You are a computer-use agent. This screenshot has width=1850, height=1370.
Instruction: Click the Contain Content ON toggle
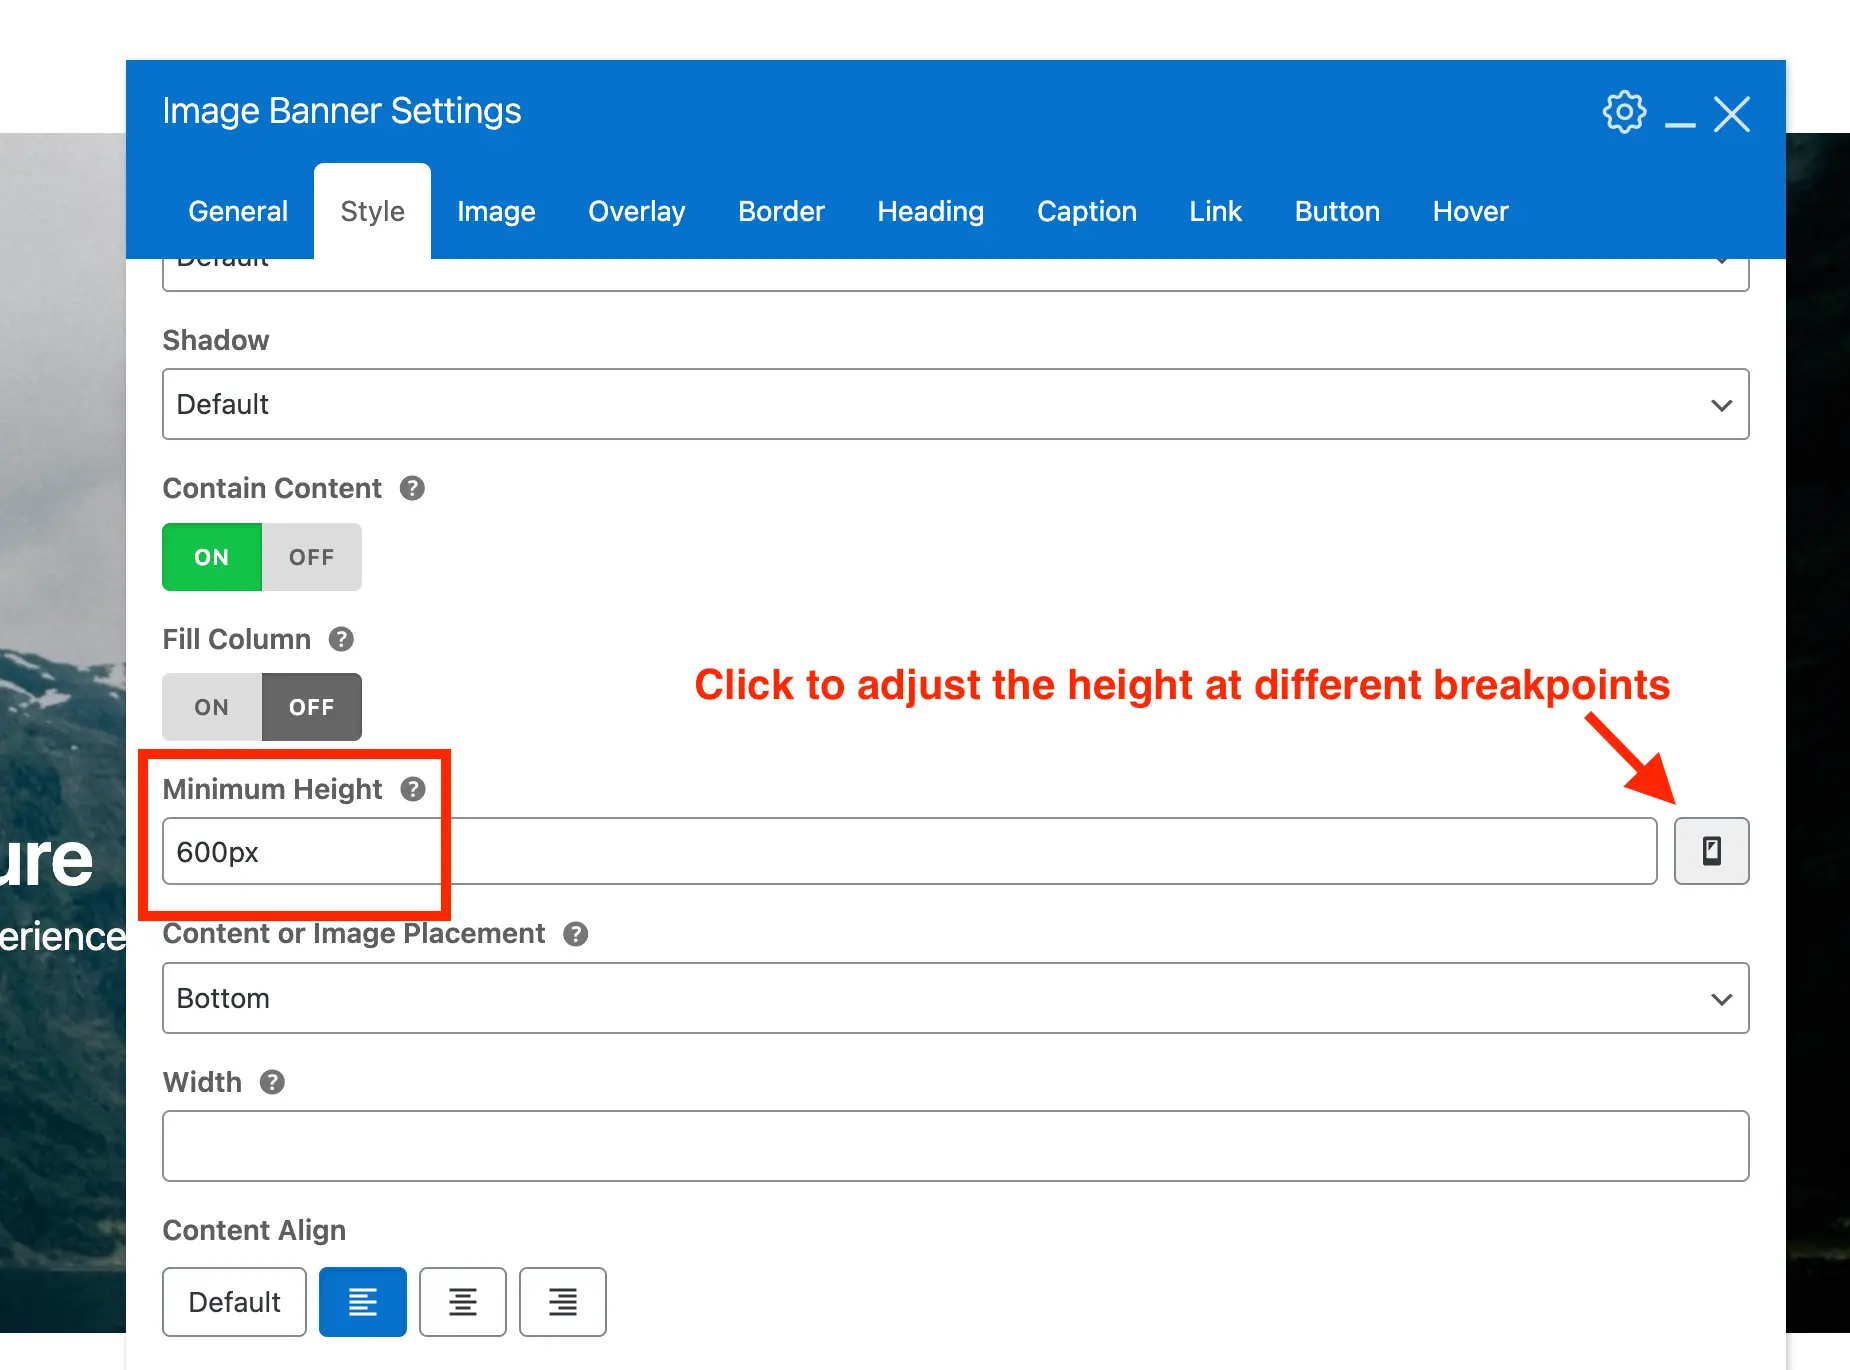212,557
